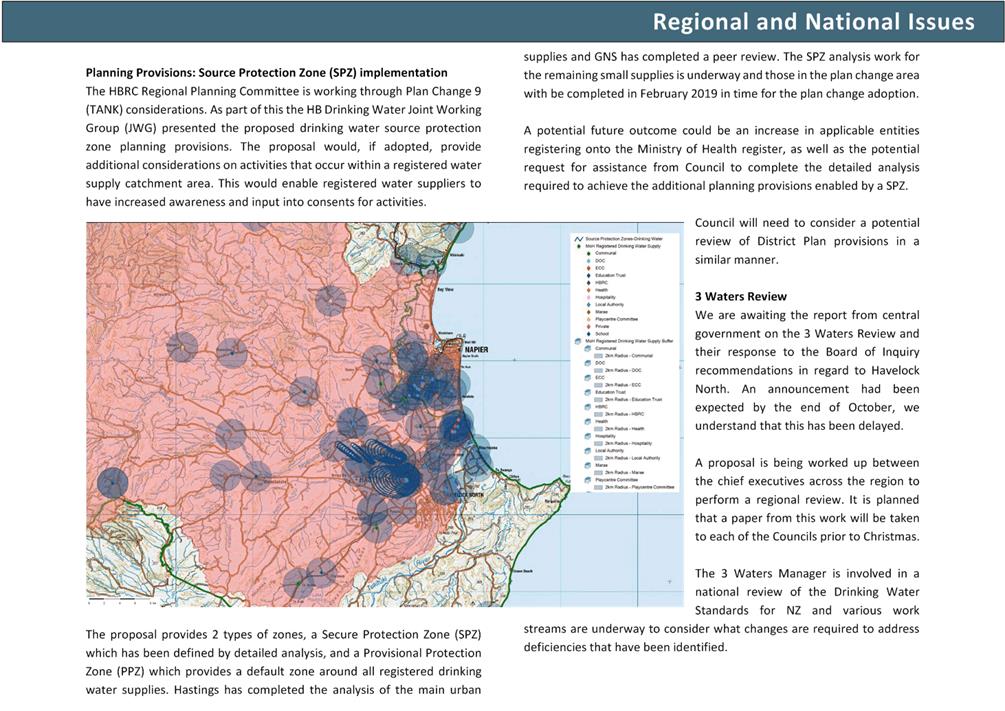Pick the 2km Radius - Education Trust swatch
The width and height of the screenshot is (1005, 711).
click(x=599, y=400)
